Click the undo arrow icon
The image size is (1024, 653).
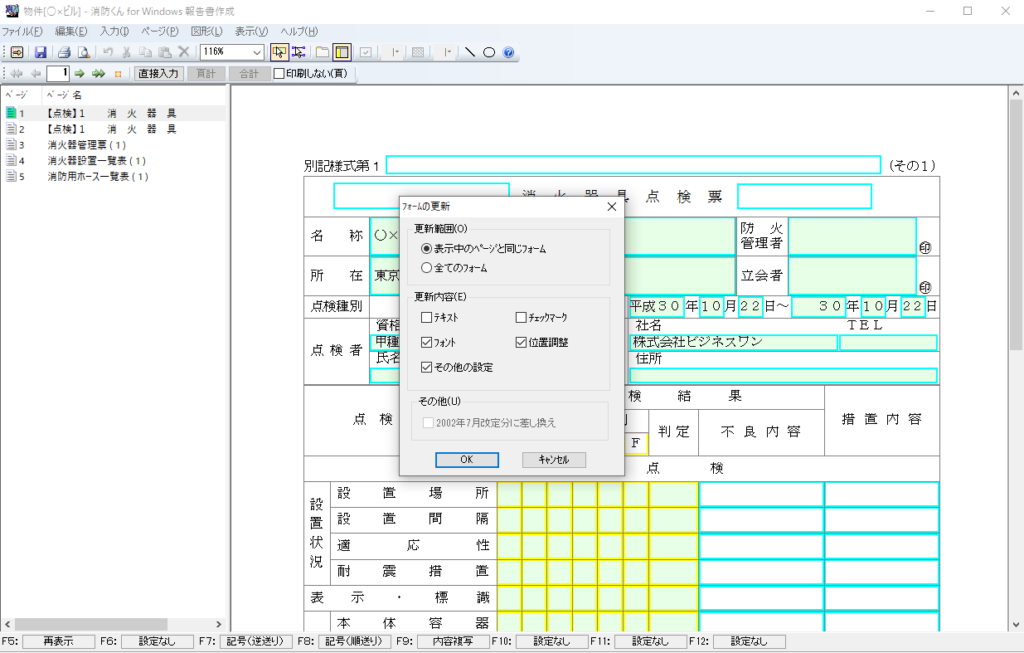[108, 52]
